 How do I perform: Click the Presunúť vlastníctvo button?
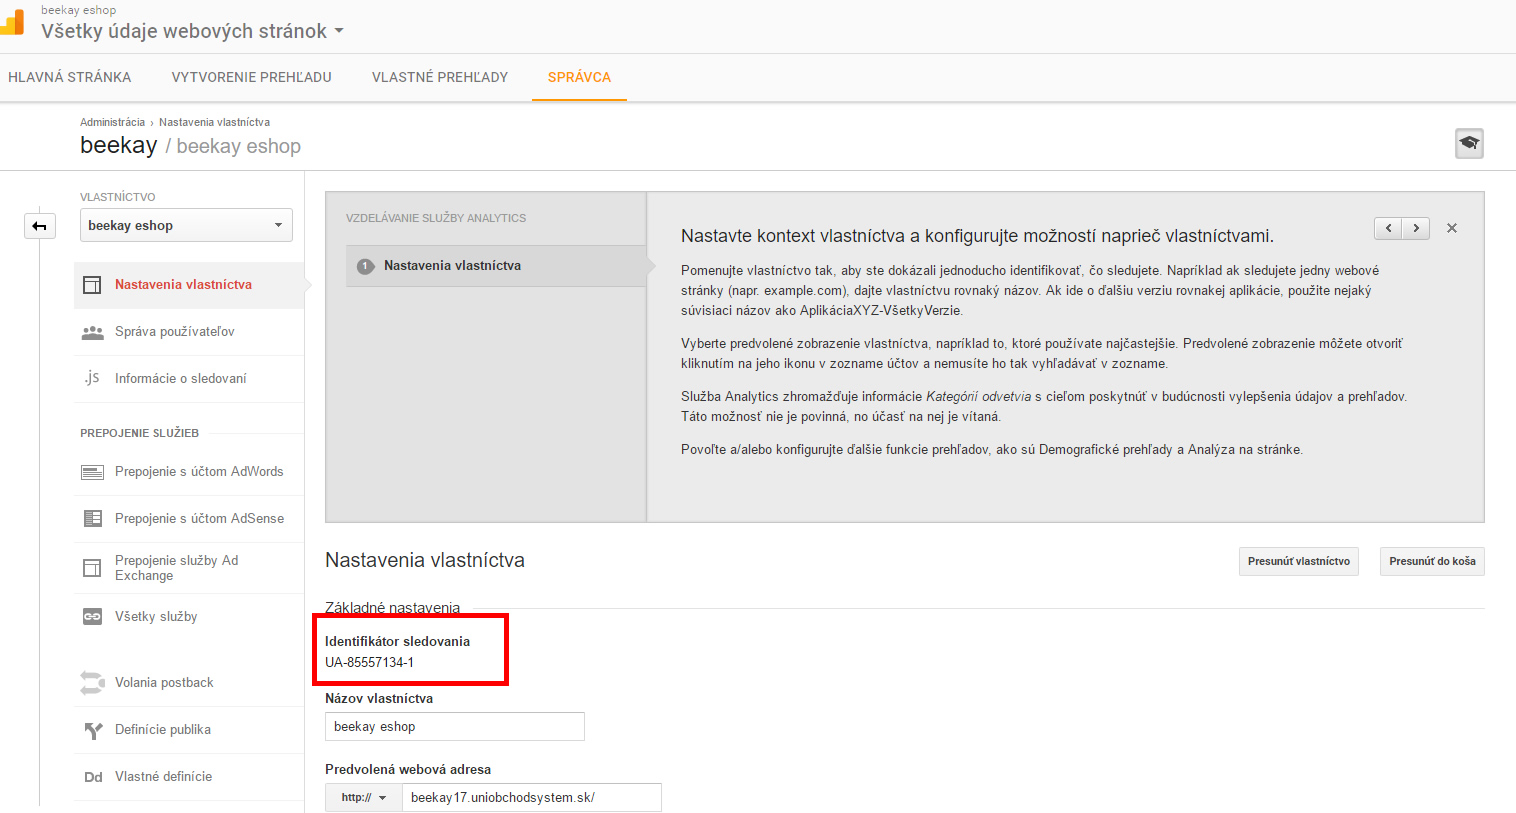(1298, 561)
